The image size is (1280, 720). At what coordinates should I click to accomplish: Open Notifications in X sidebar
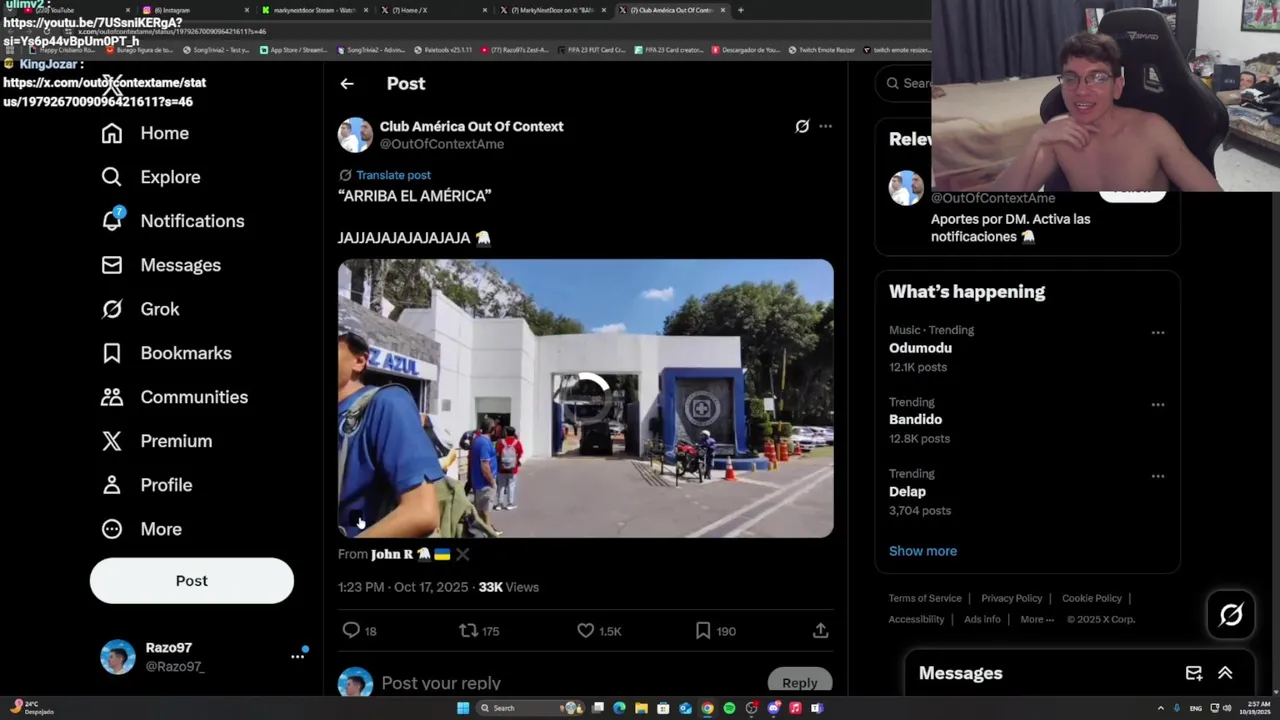pyautogui.click(x=173, y=221)
